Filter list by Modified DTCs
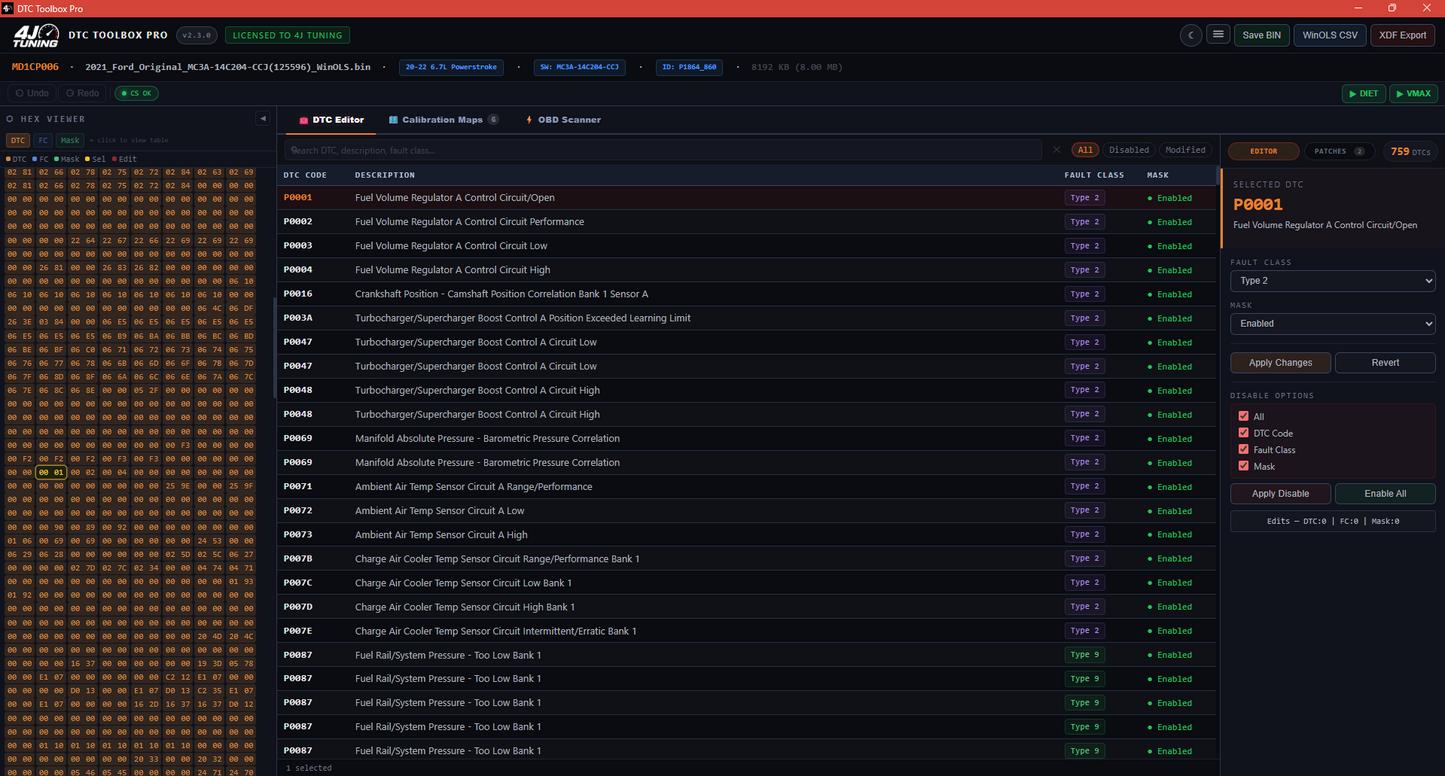The image size is (1445, 776). click(x=1185, y=150)
